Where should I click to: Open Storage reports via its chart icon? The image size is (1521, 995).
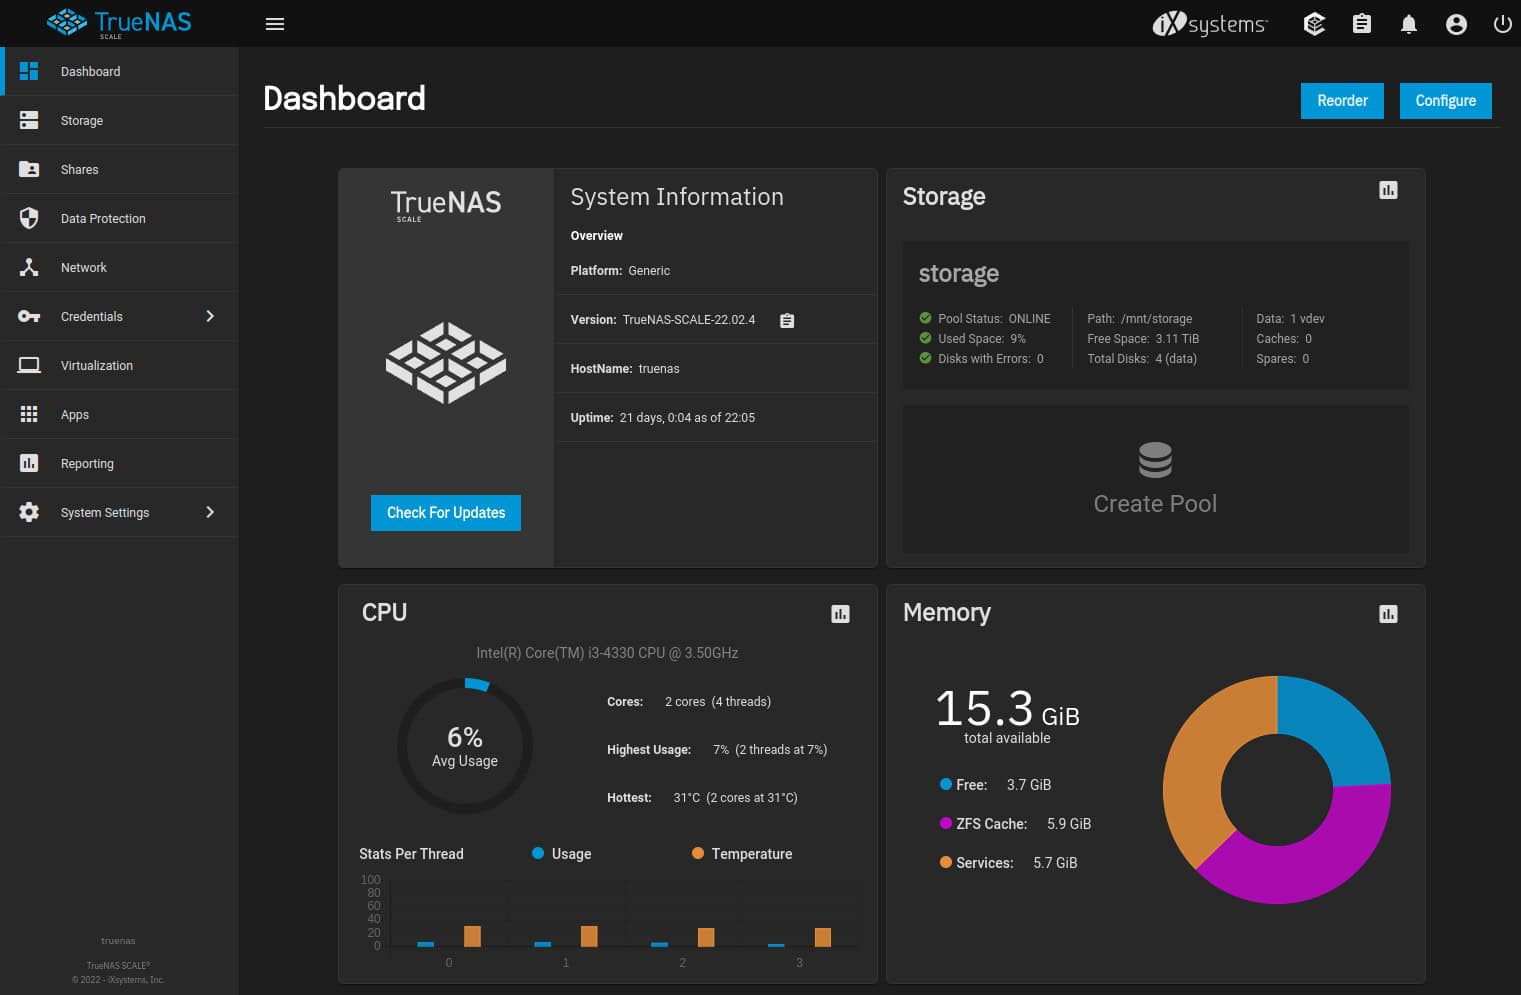coord(1388,189)
